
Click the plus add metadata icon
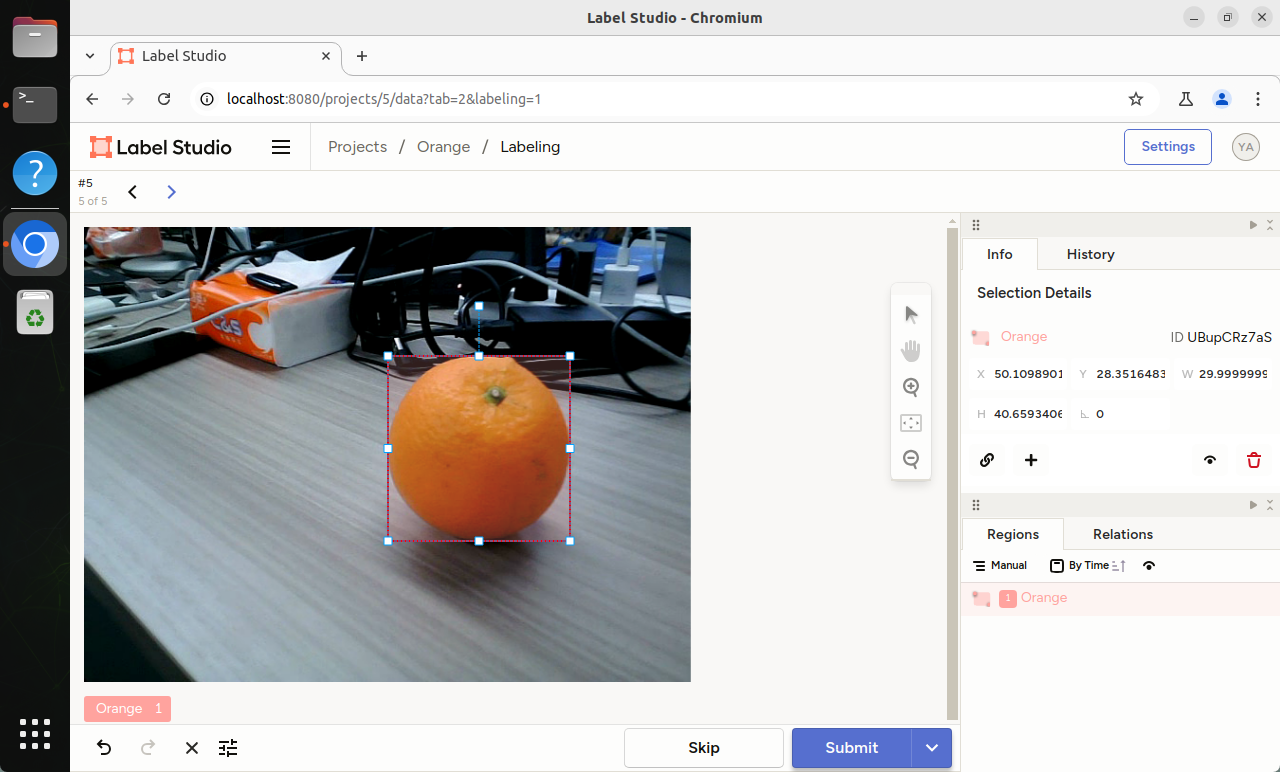point(1031,460)
